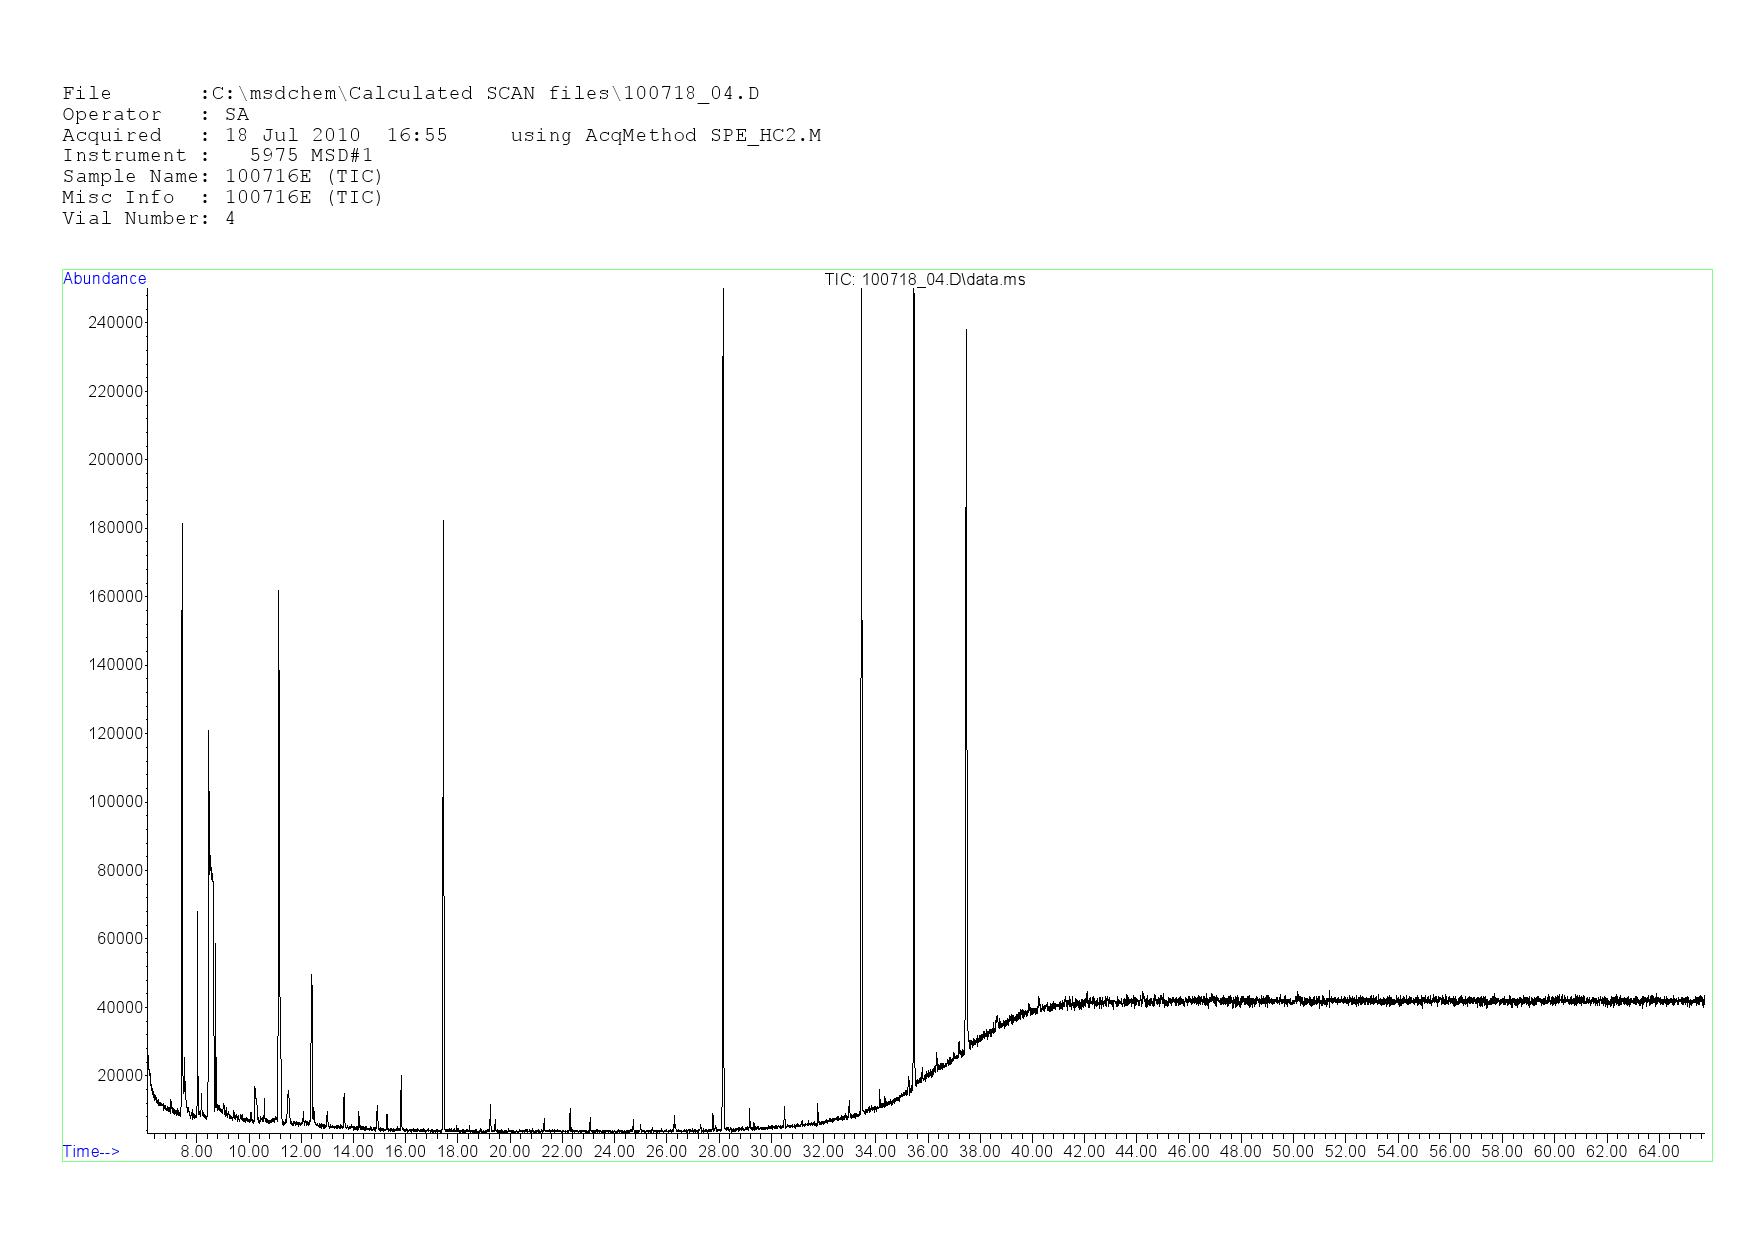This screenshot has height=1240, width=1754.
Task: Click the TIC: 100718_04.D\data.ms plot title
Action: (x=924, y=280)
